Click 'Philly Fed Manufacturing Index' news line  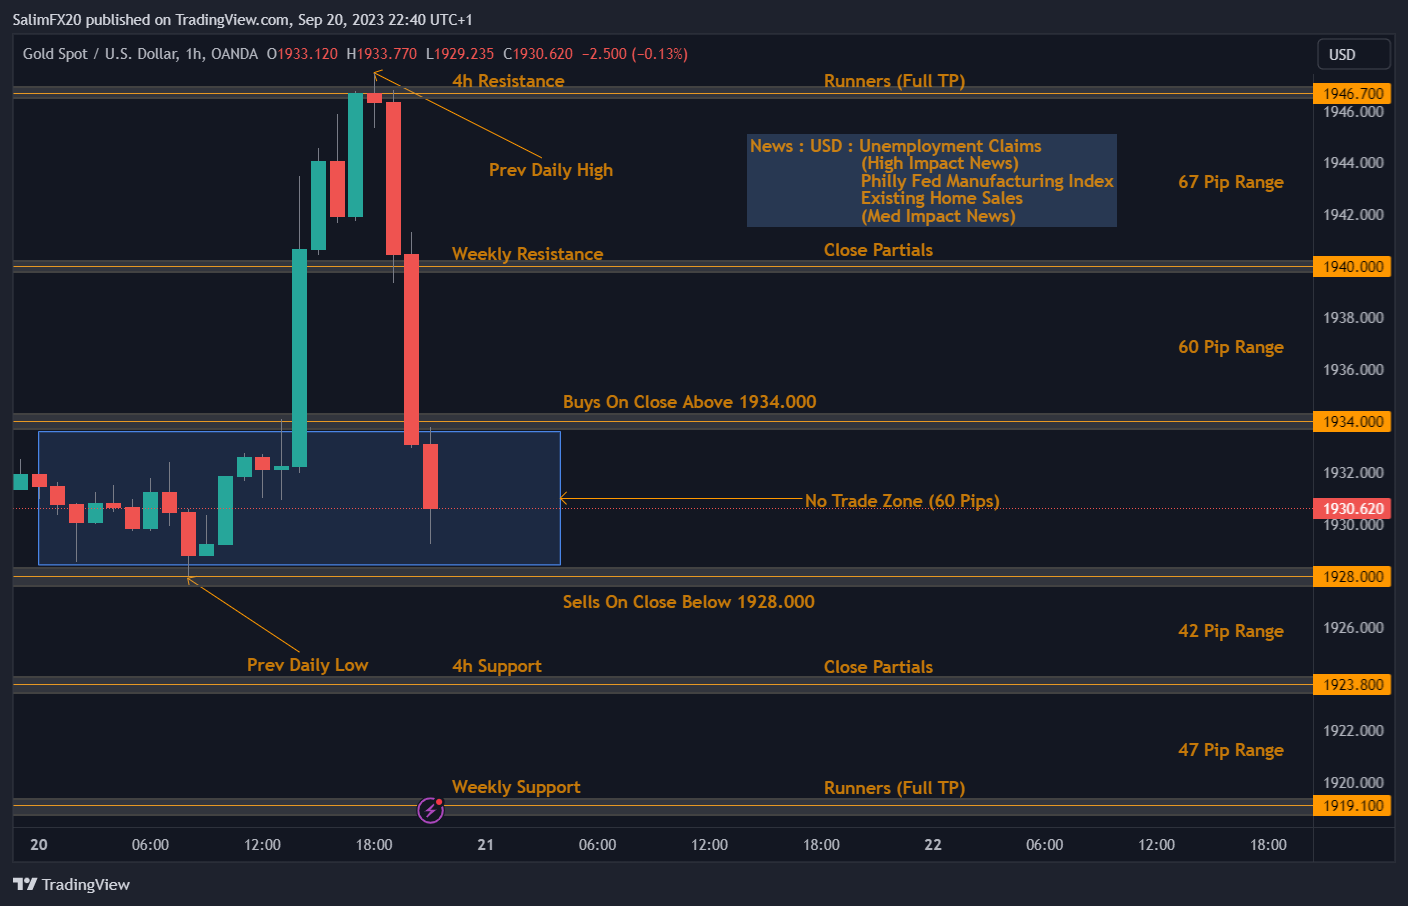point(987,181)
